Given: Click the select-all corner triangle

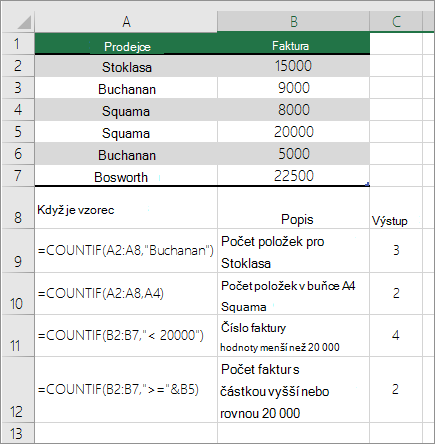Looking at the screenshot, I should (x=24, y=23).
